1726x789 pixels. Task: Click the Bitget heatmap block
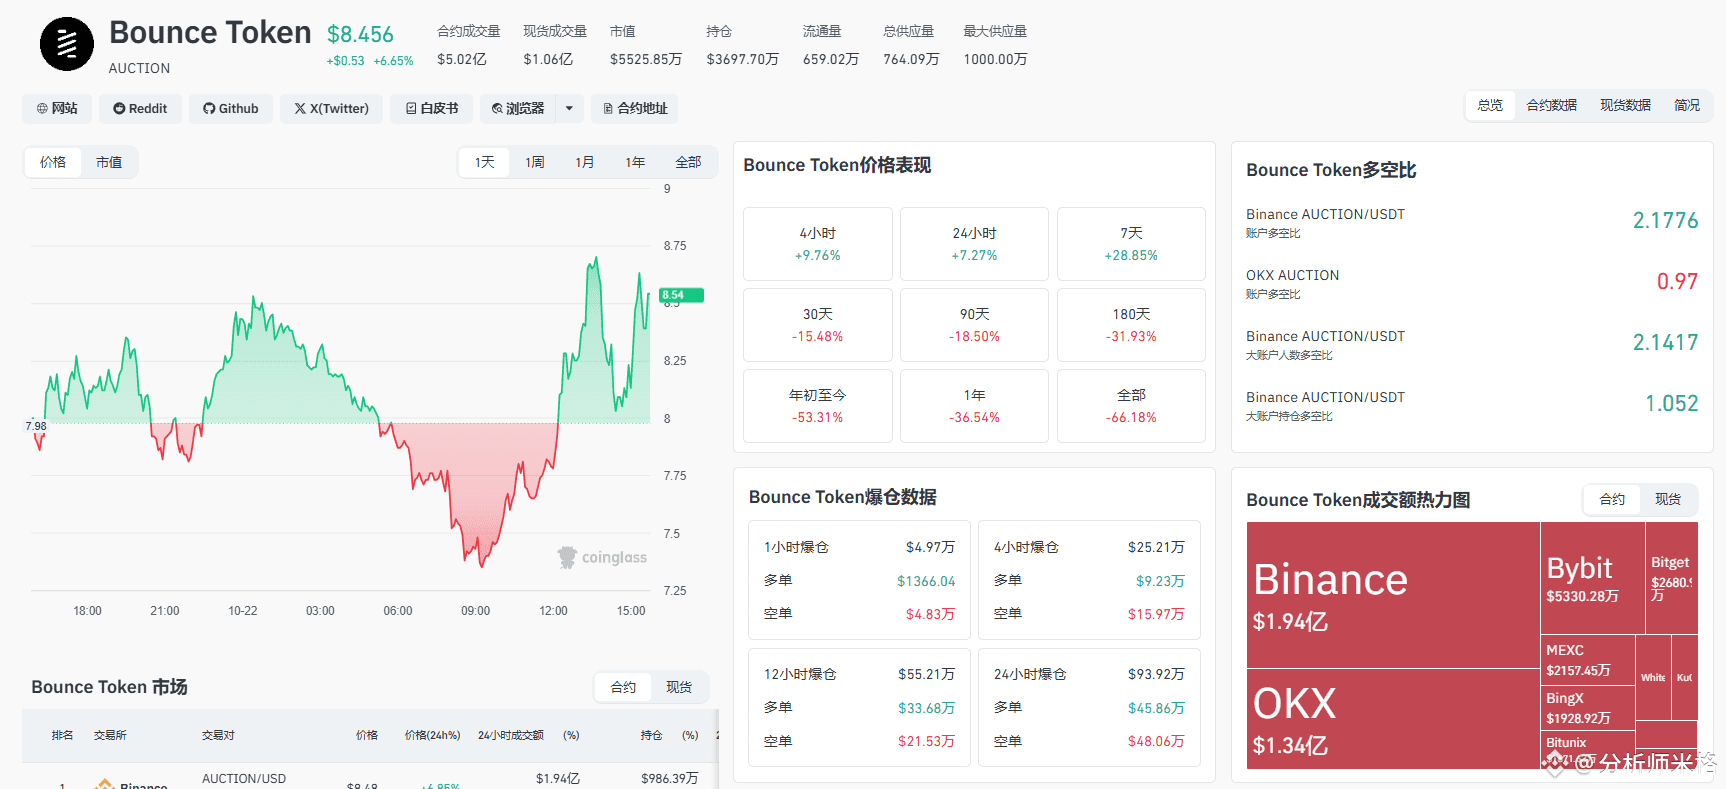(1671, 578)
